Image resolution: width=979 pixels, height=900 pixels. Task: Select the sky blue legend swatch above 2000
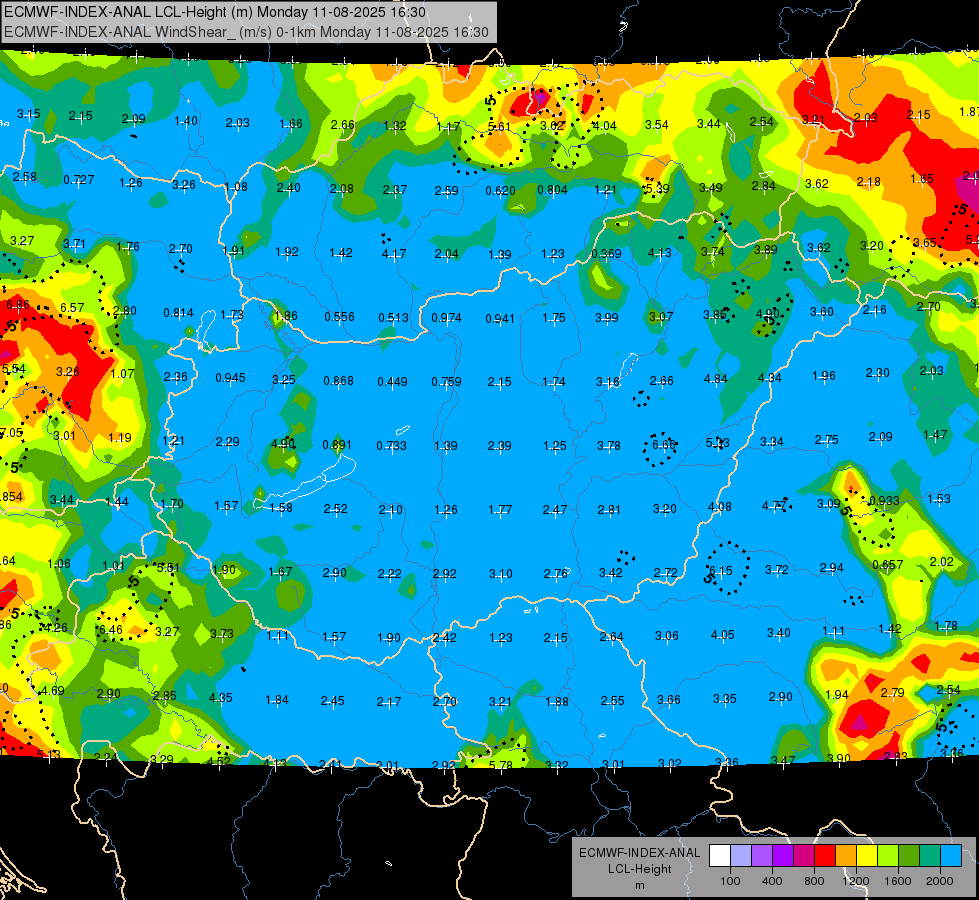951,855
